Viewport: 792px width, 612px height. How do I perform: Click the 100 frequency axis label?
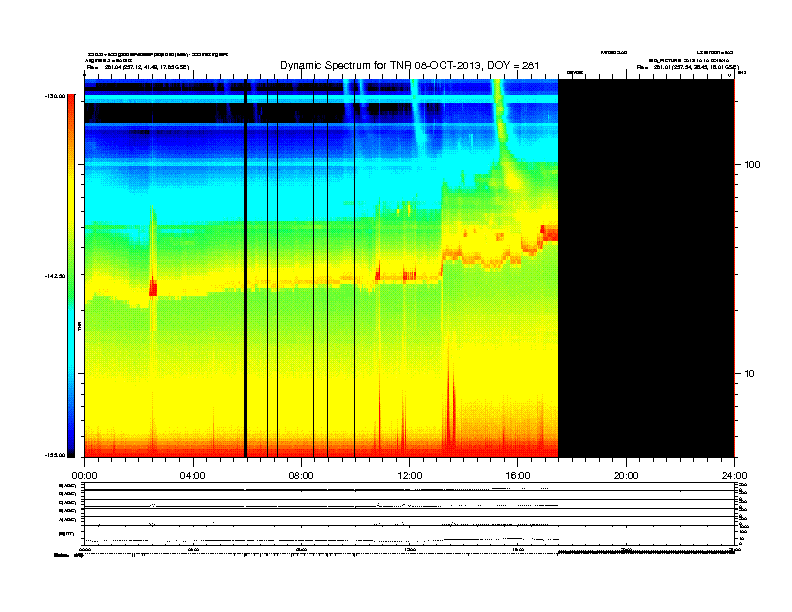(752, 165)
